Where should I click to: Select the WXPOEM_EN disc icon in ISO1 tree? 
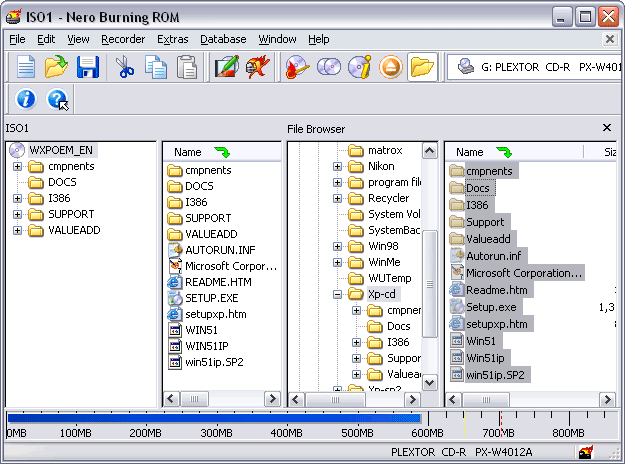coord(17,150)
